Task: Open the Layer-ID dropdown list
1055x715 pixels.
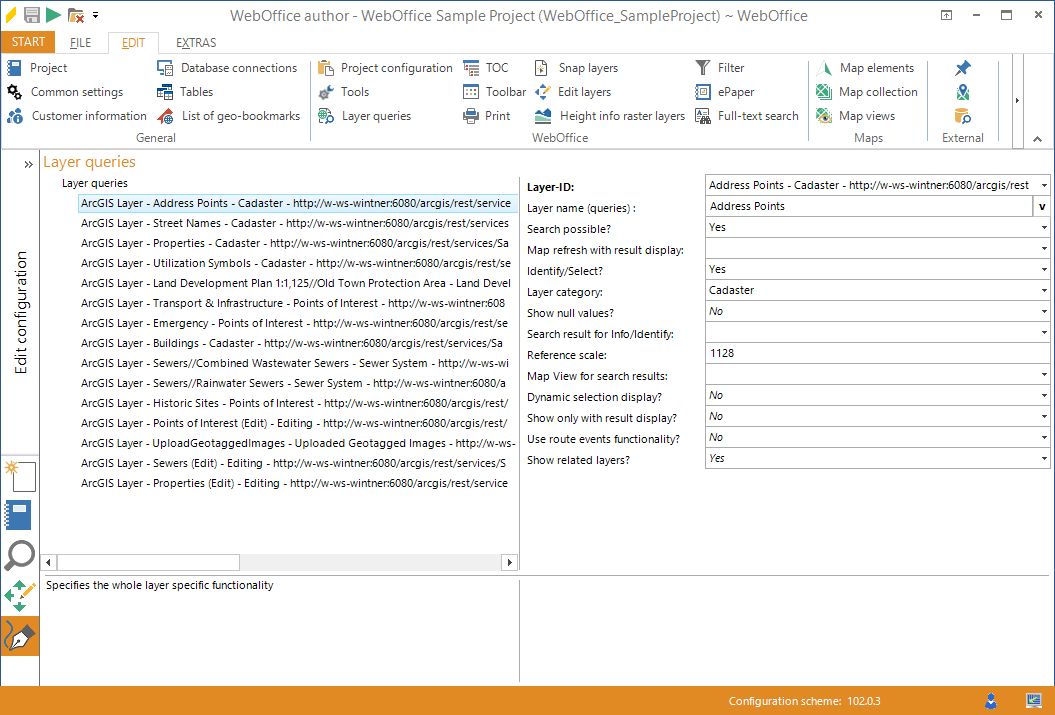Action: (x=1044, y=185)
